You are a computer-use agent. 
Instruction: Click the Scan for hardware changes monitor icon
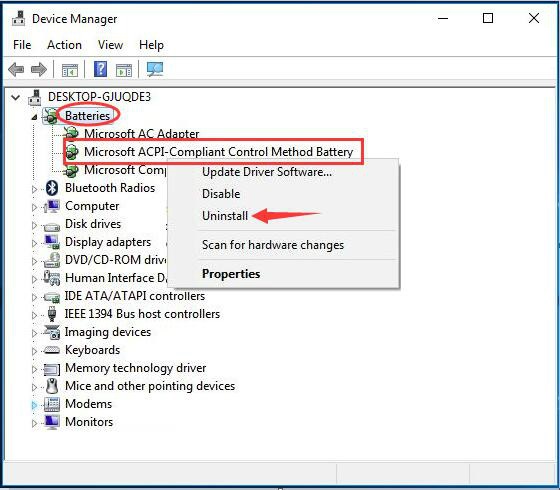click(x=155, y=69)
